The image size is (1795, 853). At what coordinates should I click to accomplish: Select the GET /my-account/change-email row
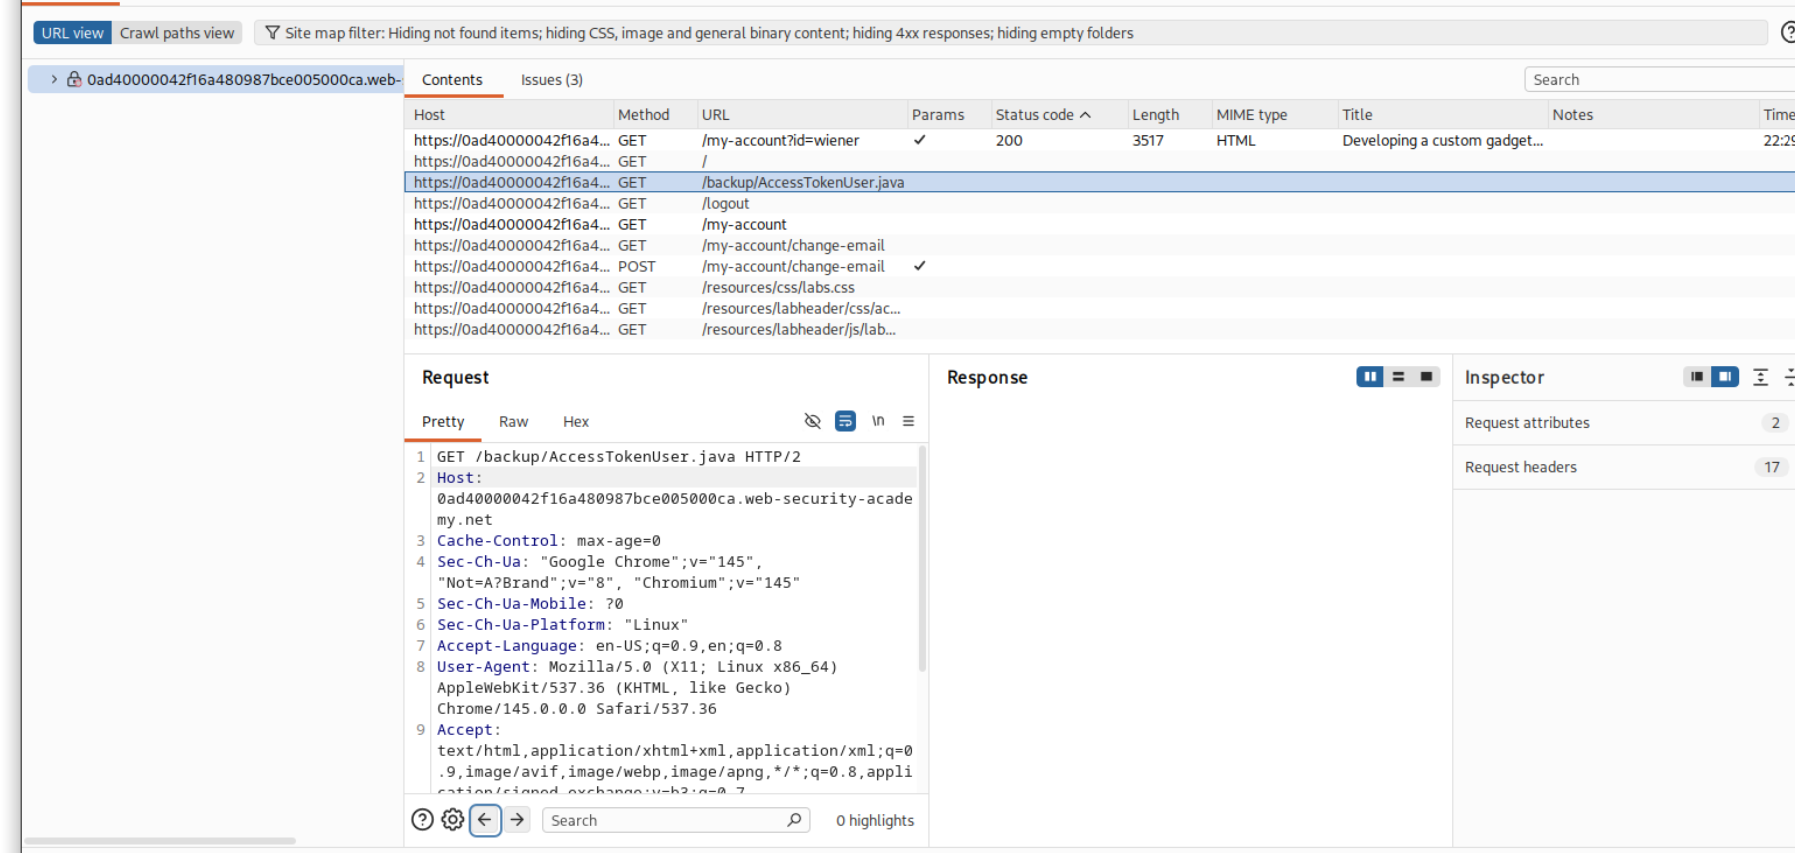point(1099,245)
